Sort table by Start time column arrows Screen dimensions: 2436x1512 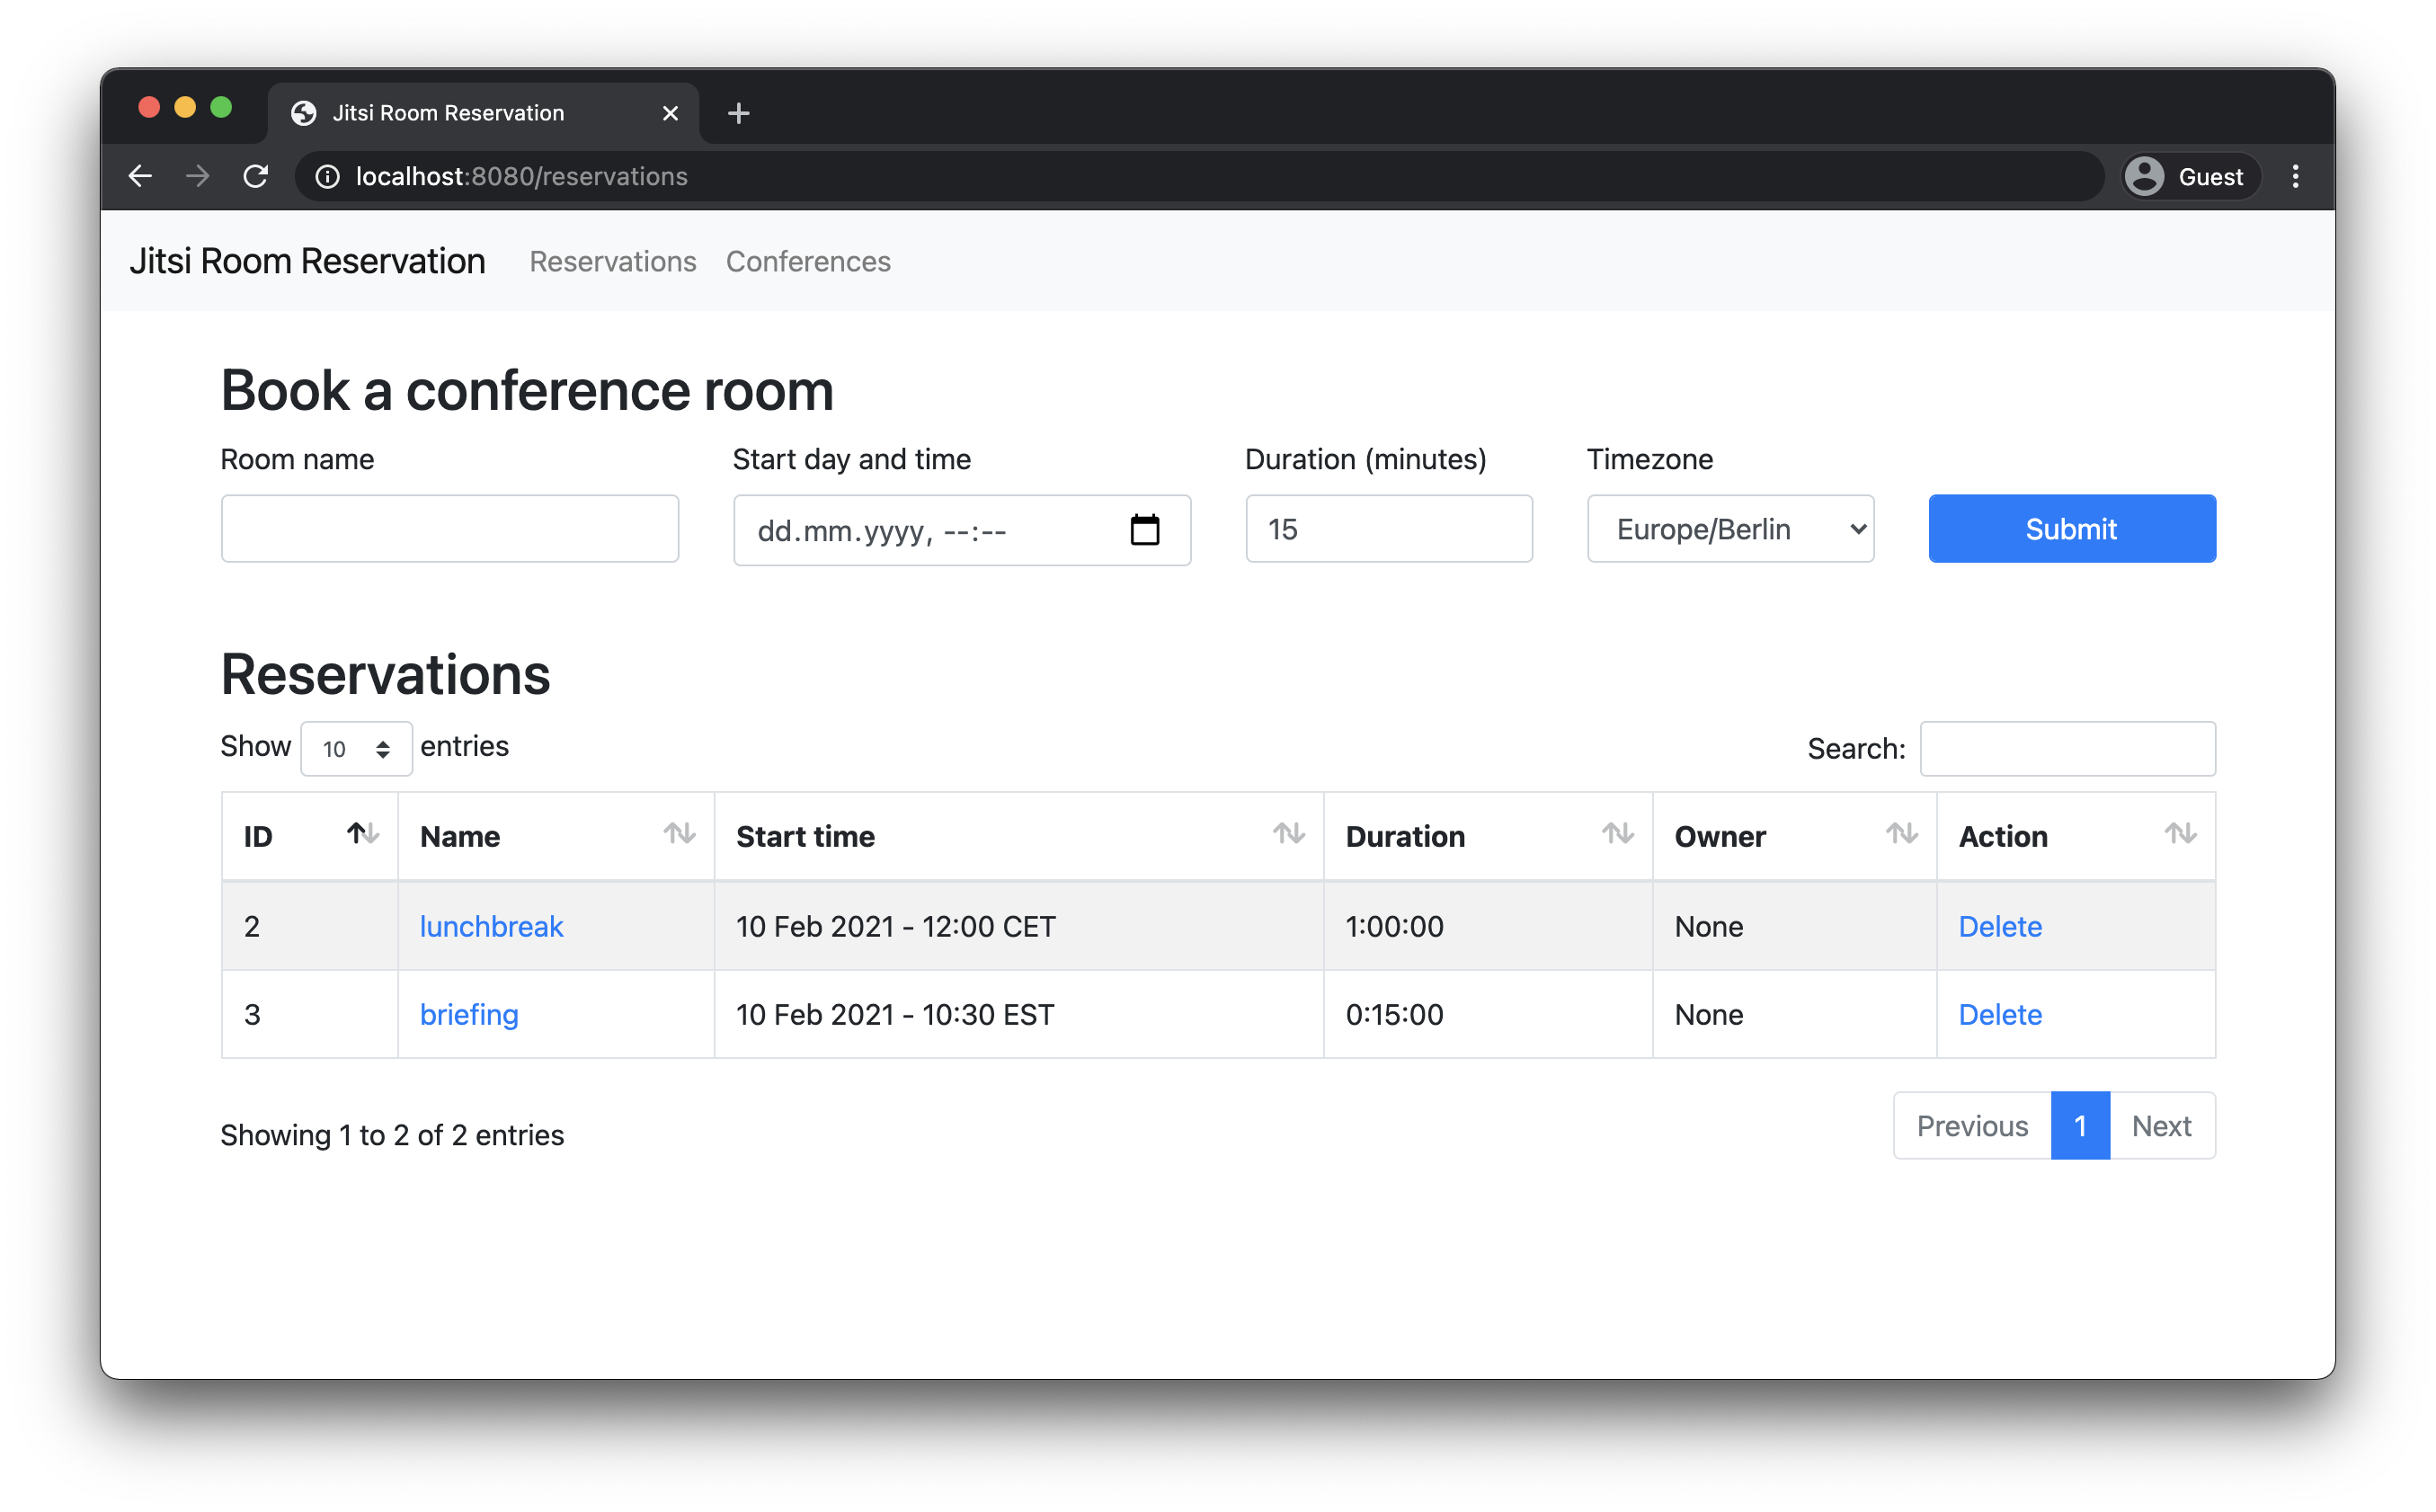pos(1288,833)
